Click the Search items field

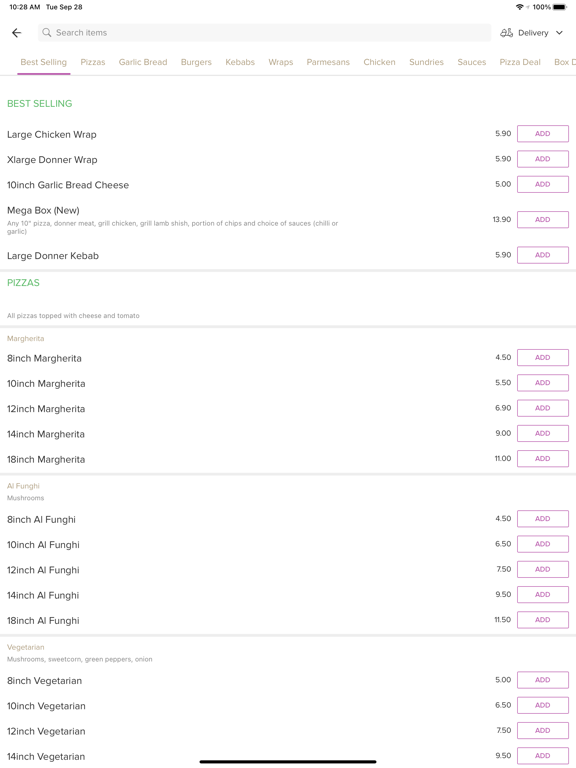[264, 33]
